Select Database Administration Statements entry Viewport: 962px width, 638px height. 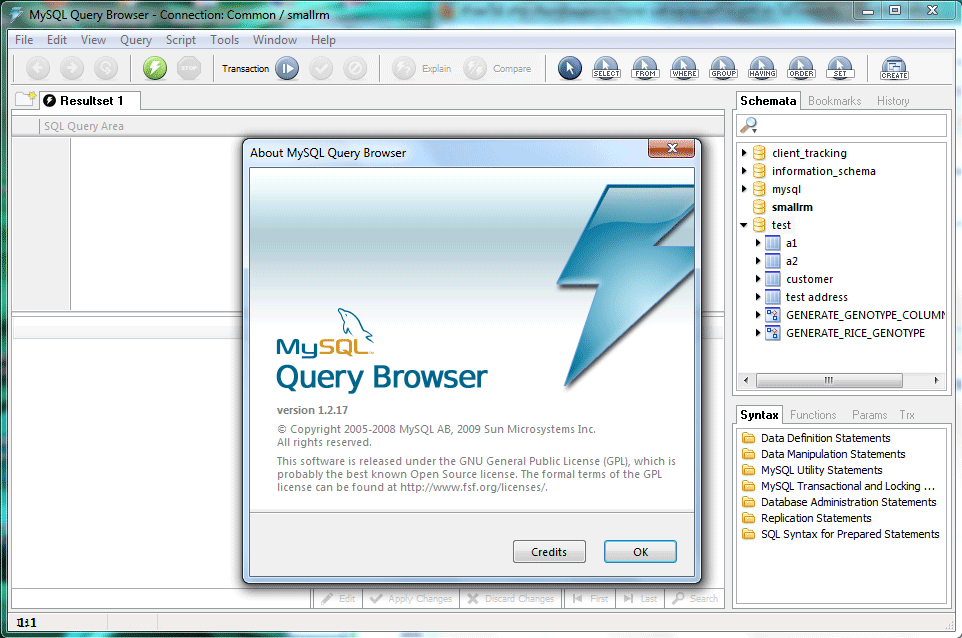(x=848, y=502)
